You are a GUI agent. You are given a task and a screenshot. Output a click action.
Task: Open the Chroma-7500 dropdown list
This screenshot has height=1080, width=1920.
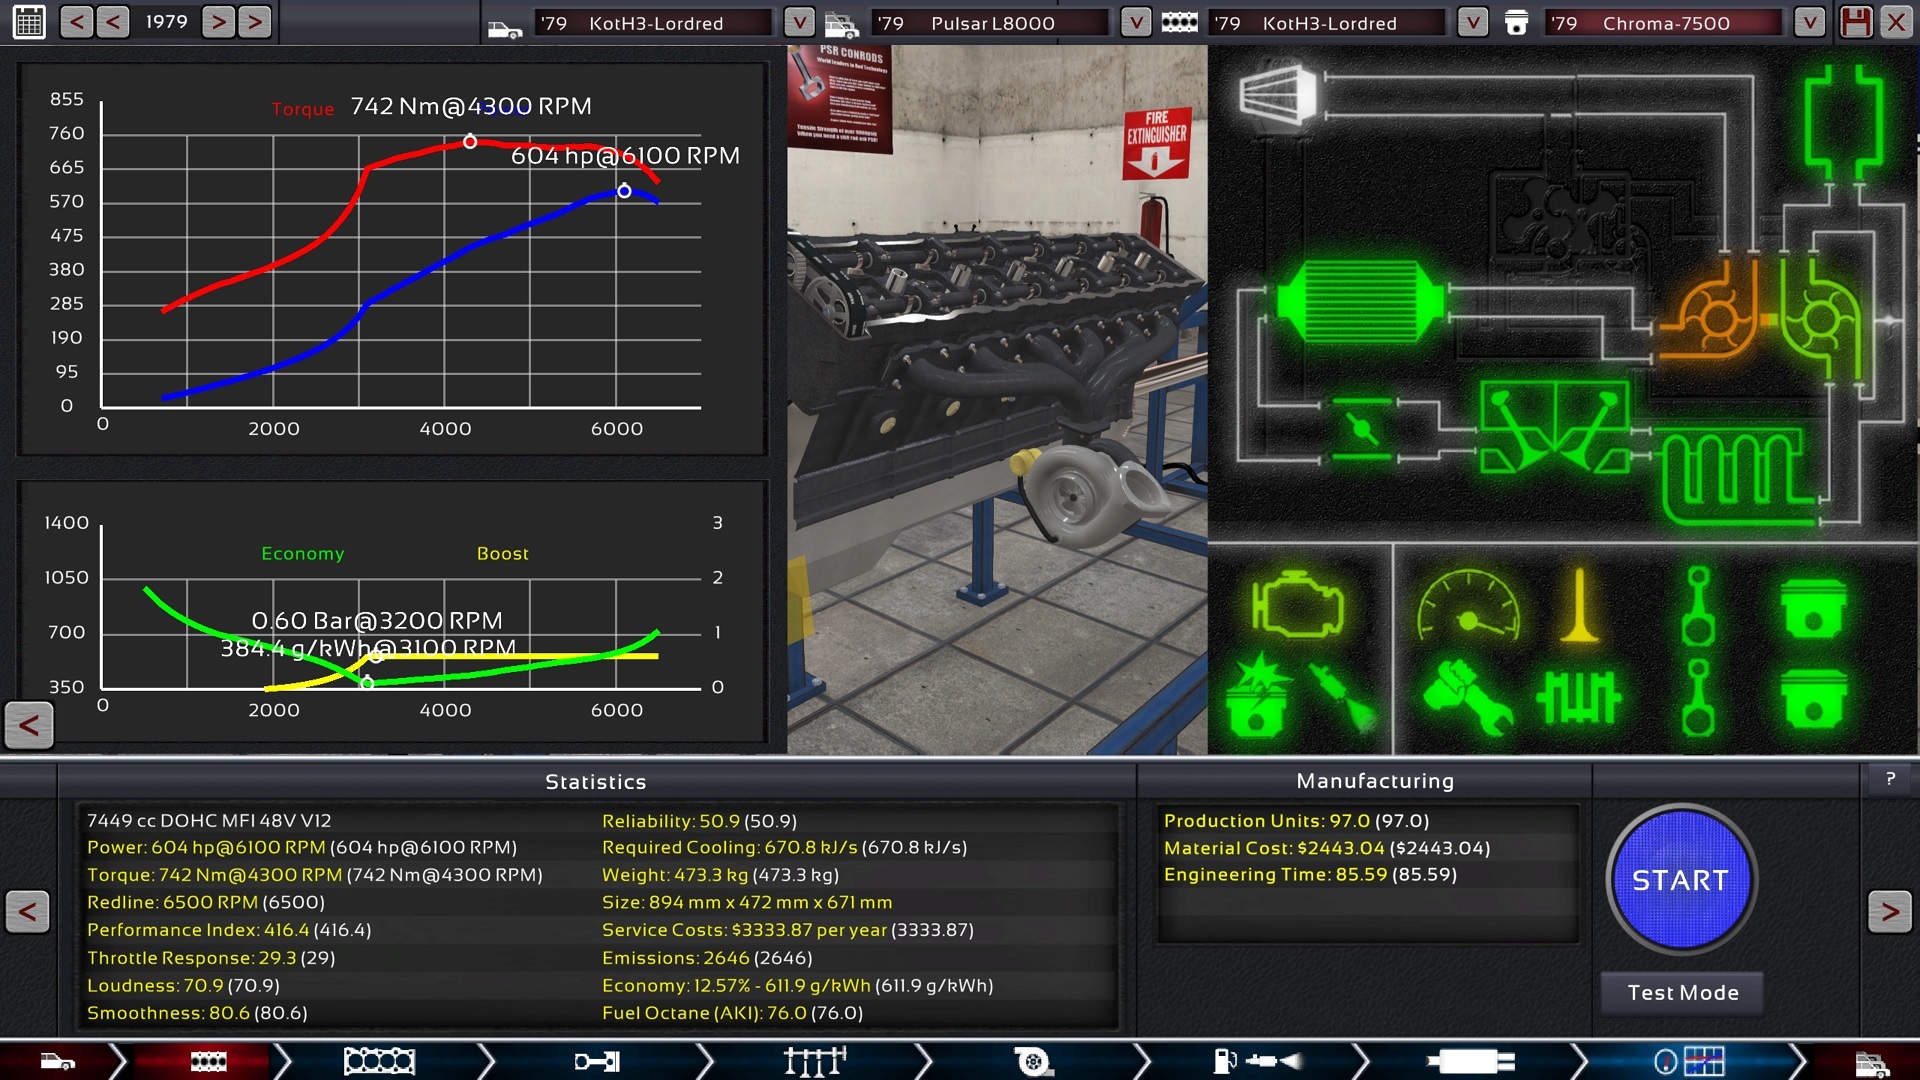click(x=1809, y=22)
